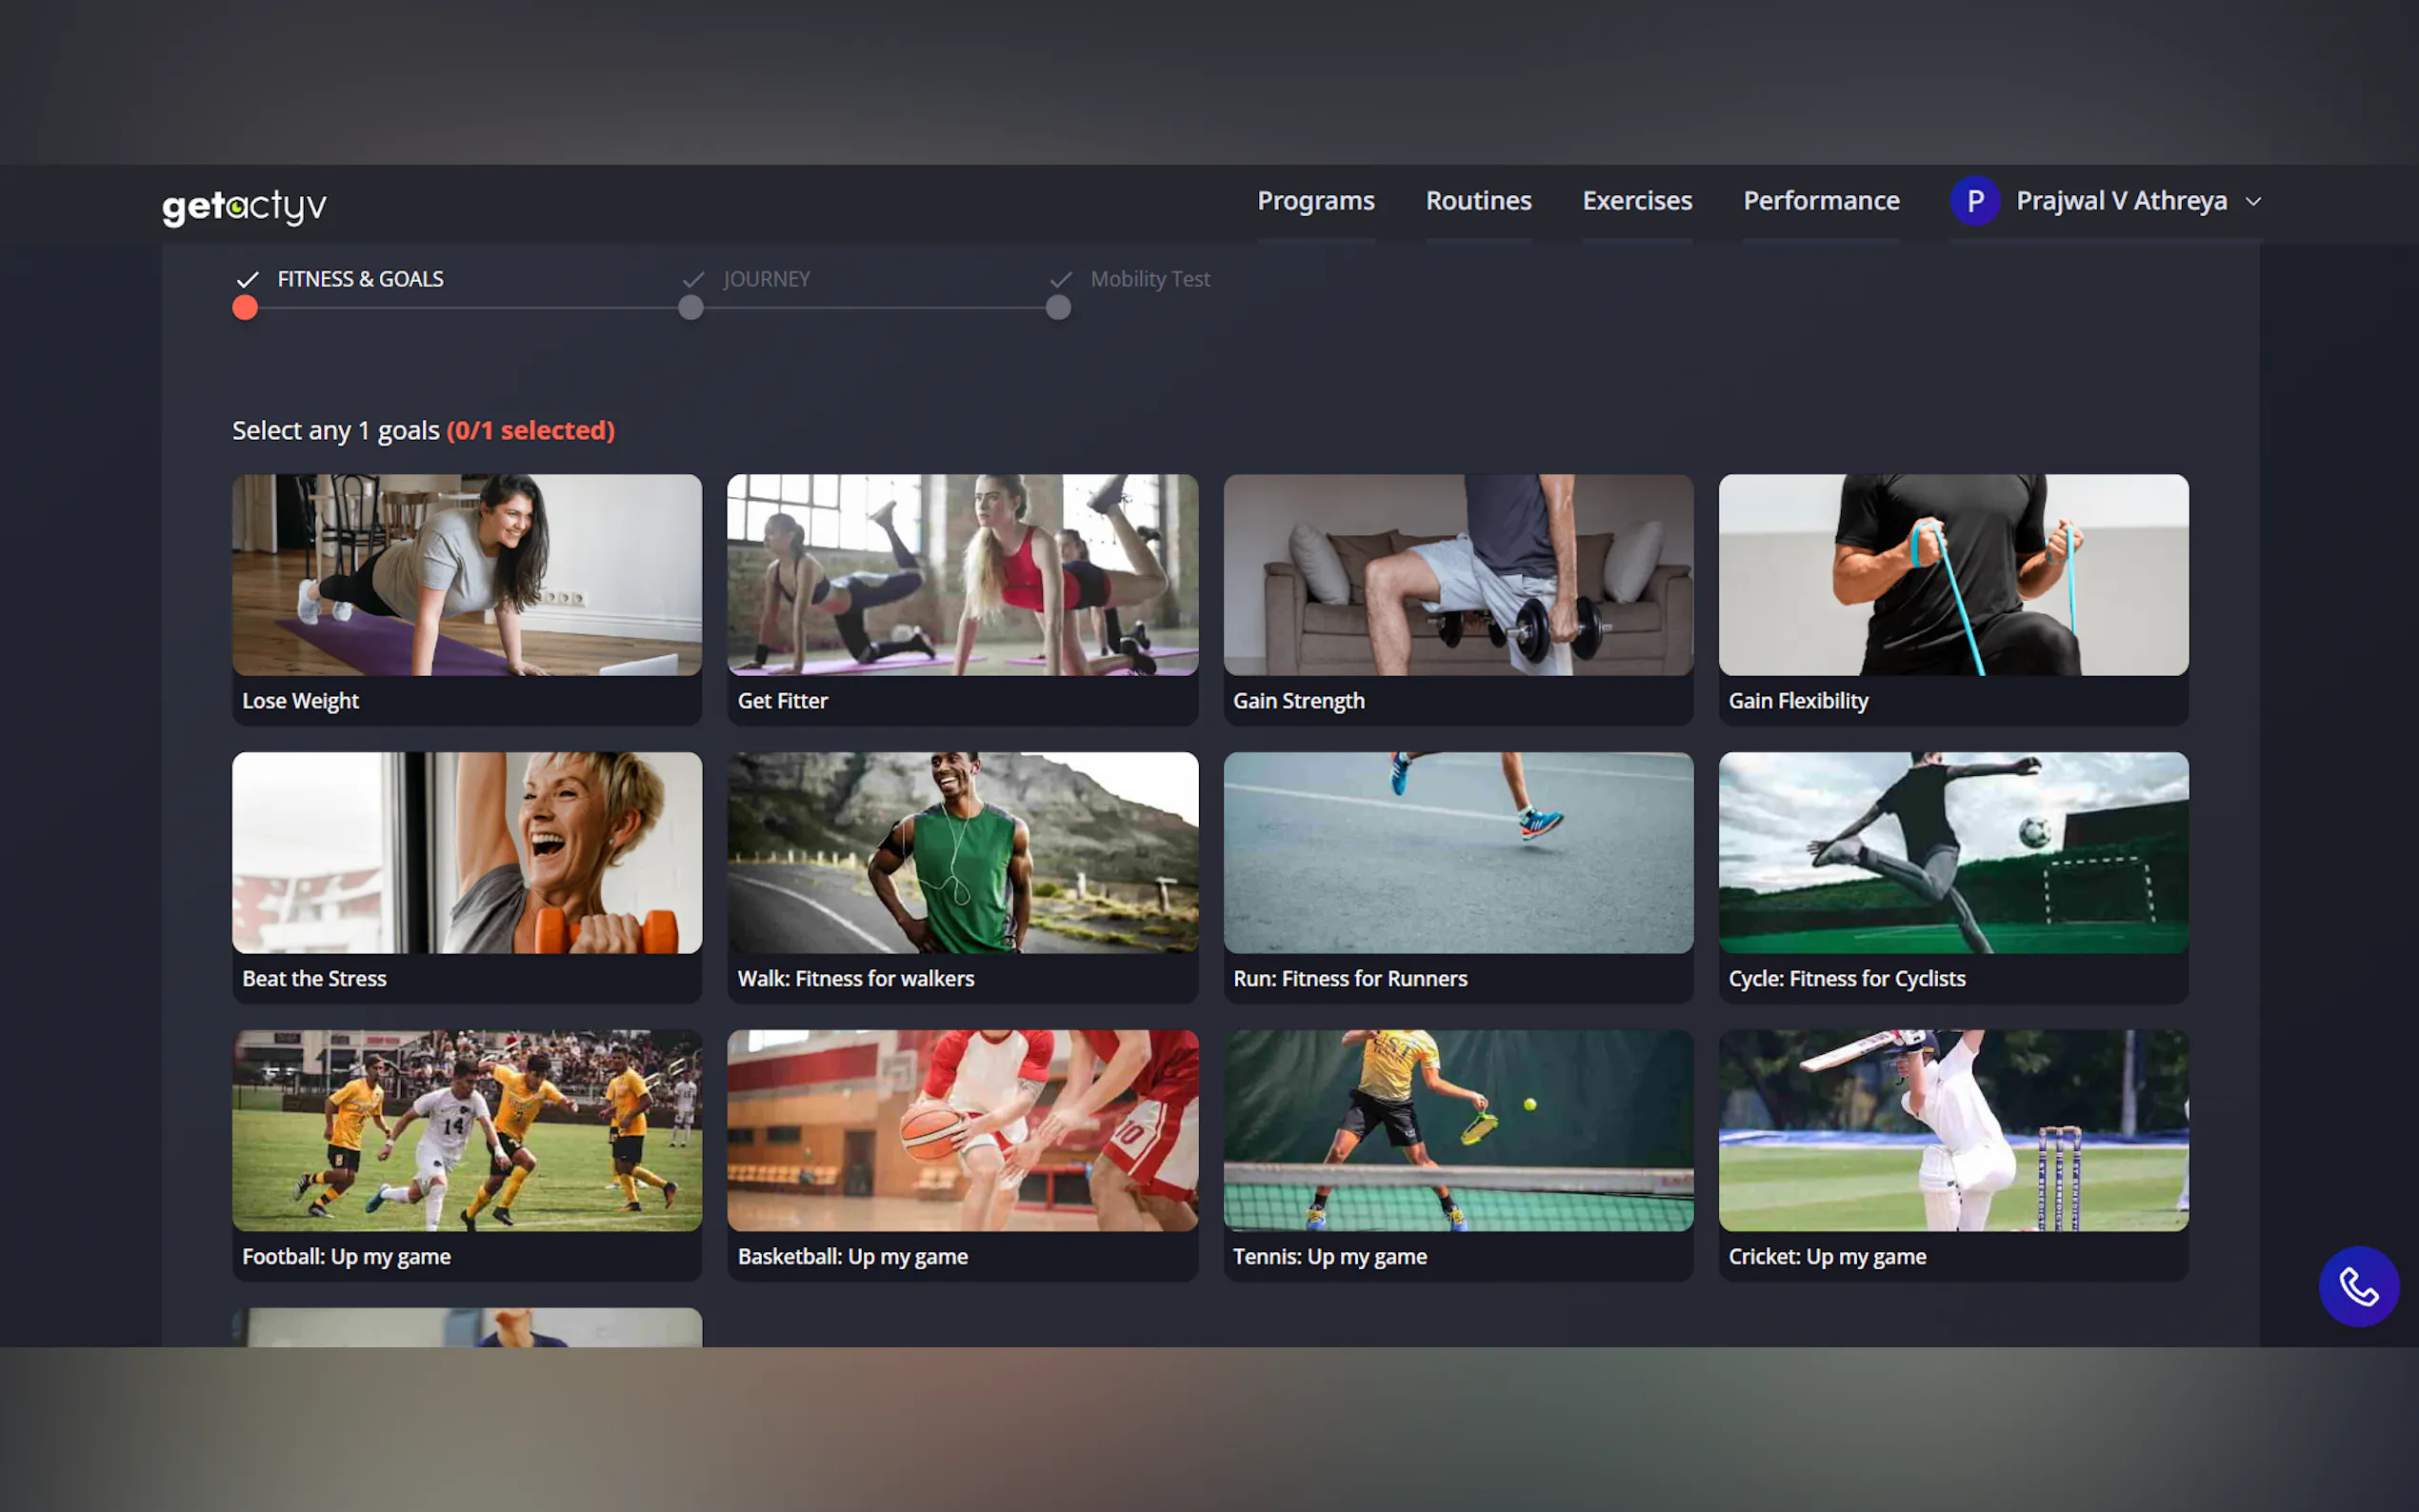Viewport: 2419px width, 1512px height.
Task: Open the Exercises navigation link
Action: click(1636, 201)
